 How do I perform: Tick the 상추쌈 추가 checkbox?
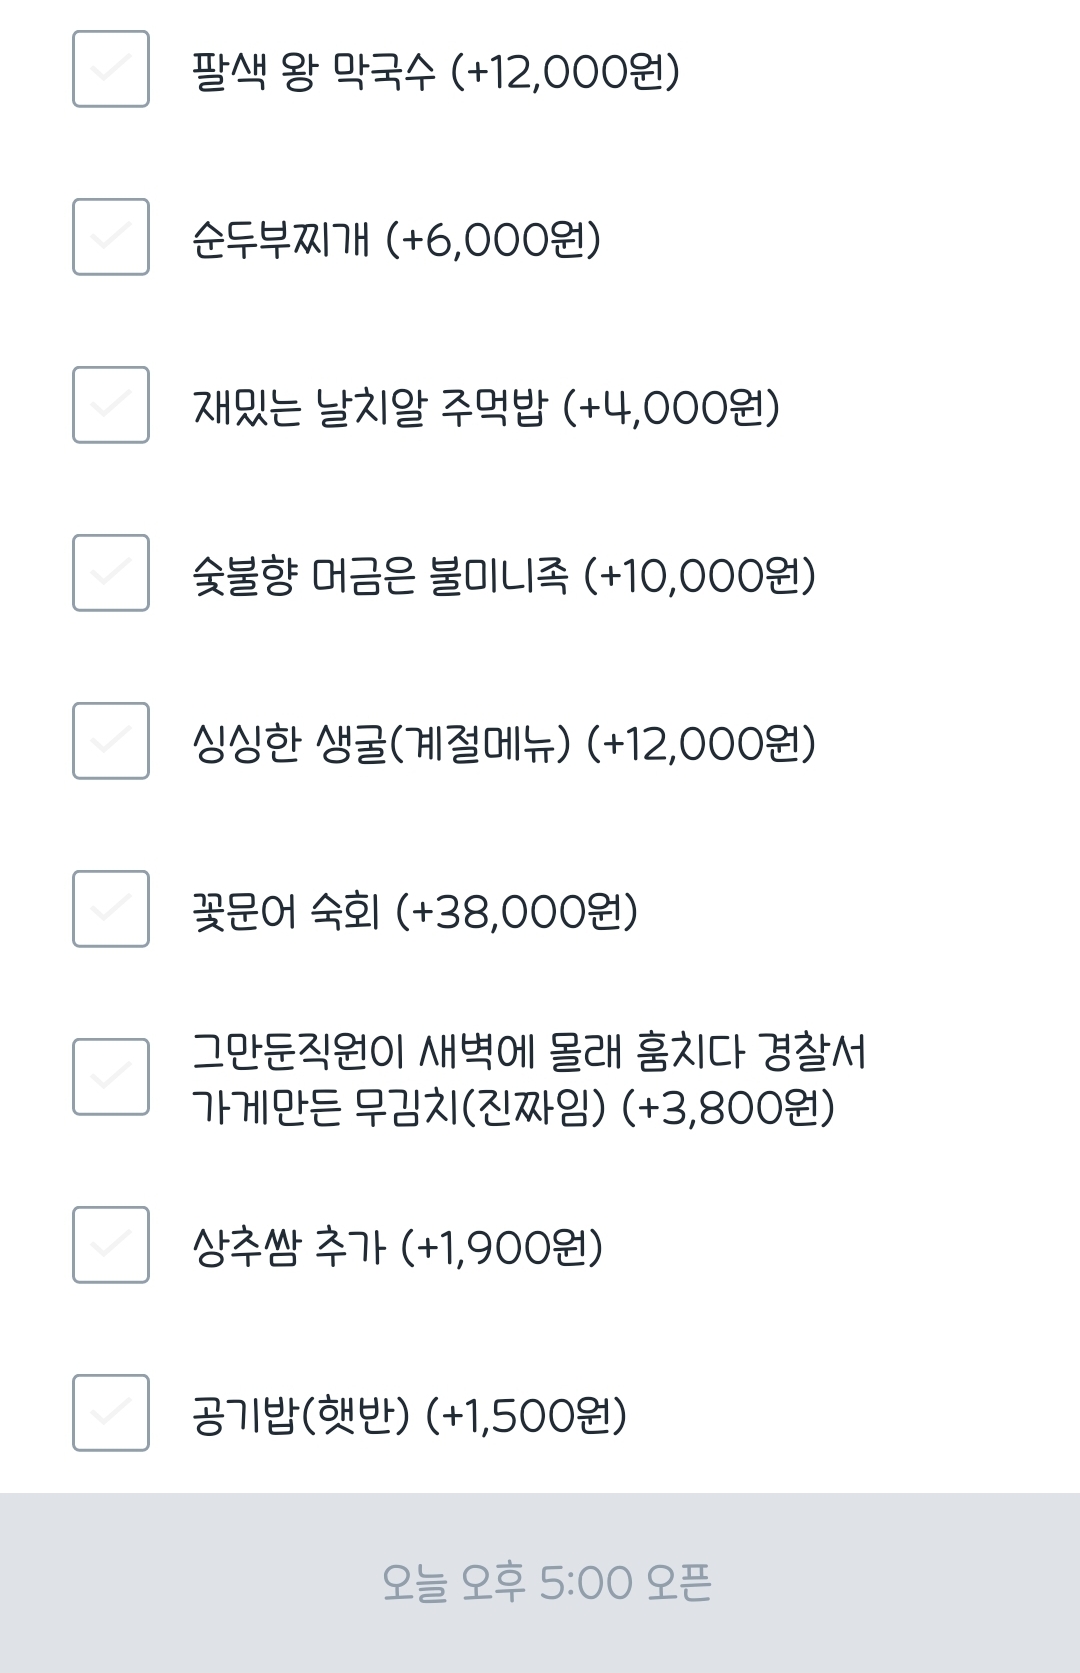click(x=111, y=1245)
